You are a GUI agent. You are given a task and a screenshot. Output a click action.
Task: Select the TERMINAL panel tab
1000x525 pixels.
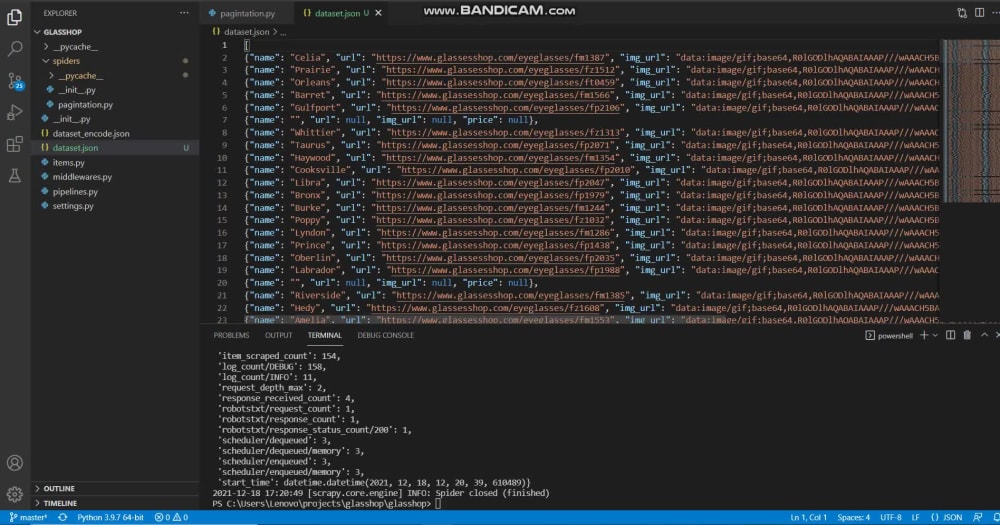[x=325, y=335]
